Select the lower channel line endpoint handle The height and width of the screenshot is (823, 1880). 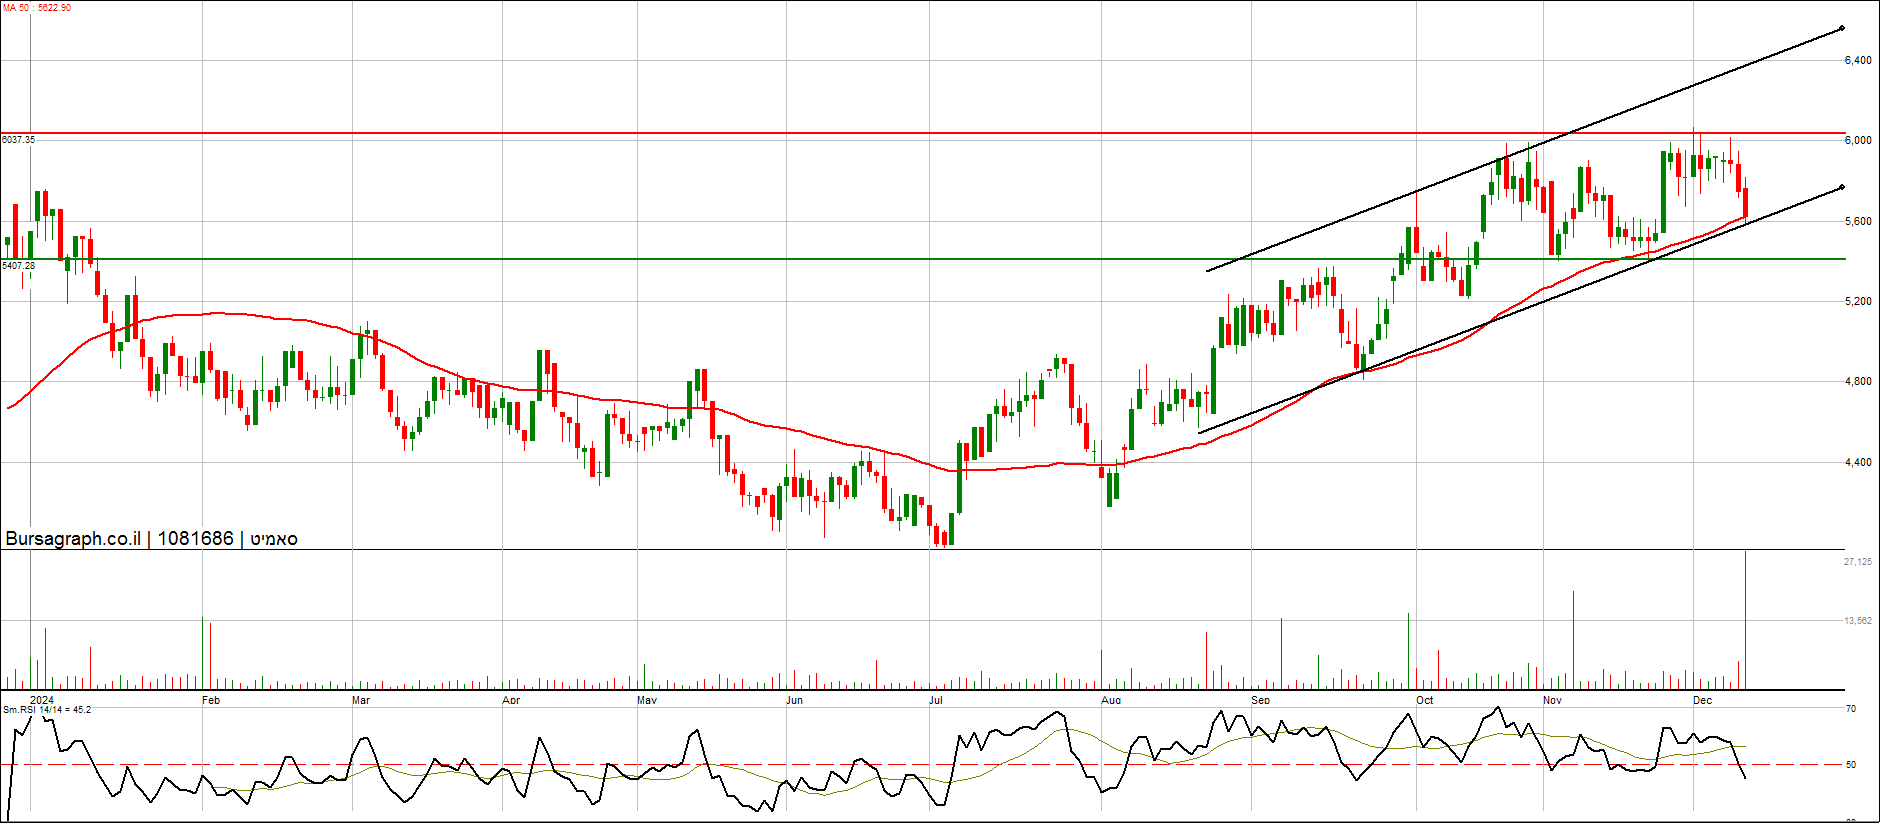click(x=1842, y=187)
